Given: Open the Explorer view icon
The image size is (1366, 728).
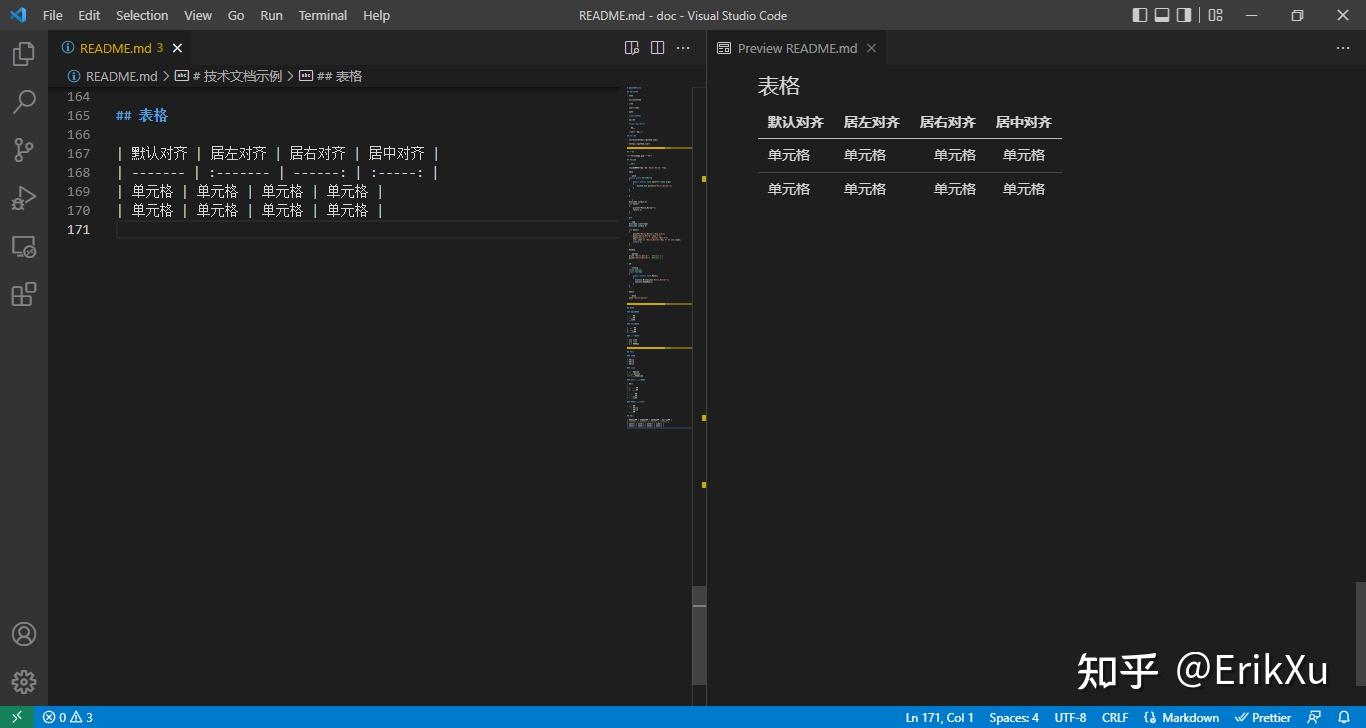Looking at the screenshot, I should click(24, 54).
